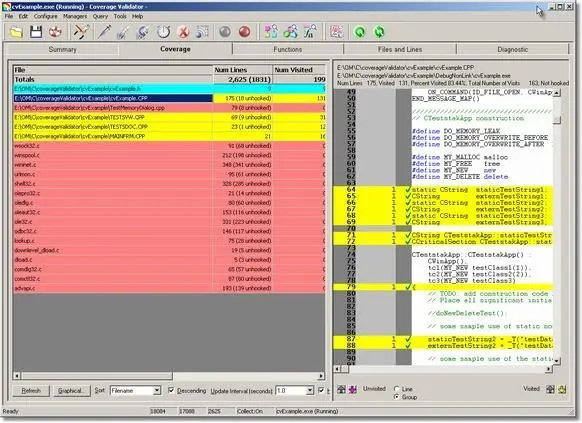Click the source view scroll down arrow
The image size is (582, 423).
click(x=557, y=361)
